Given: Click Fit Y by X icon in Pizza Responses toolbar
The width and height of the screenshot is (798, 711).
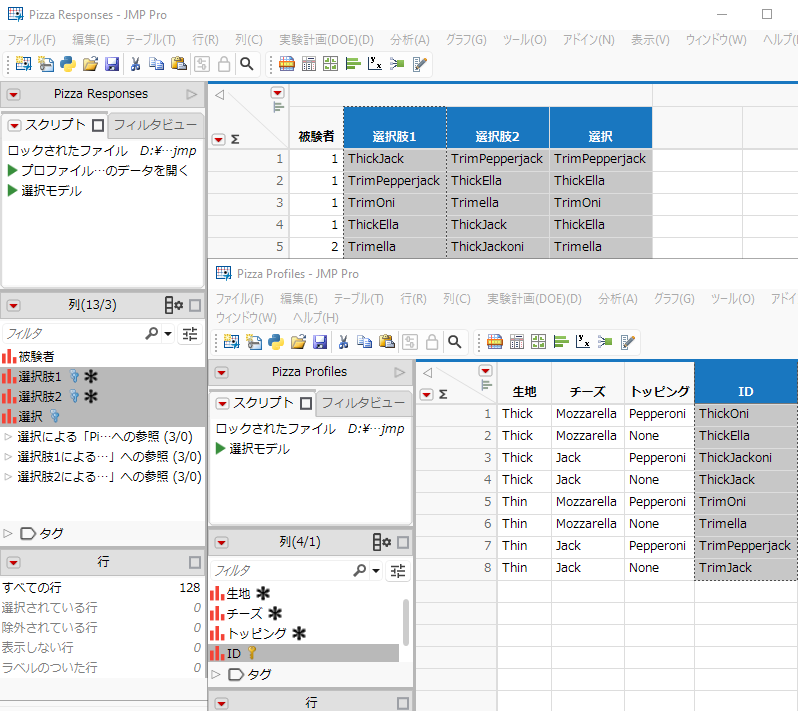Looking at the screenshot, I should point(375,64).
